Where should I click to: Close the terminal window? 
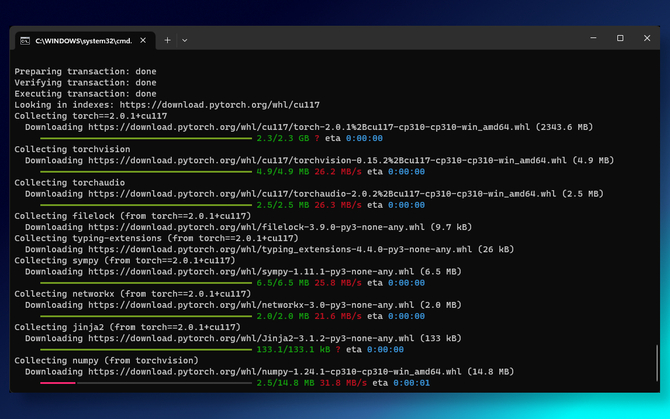click(647, 38)
